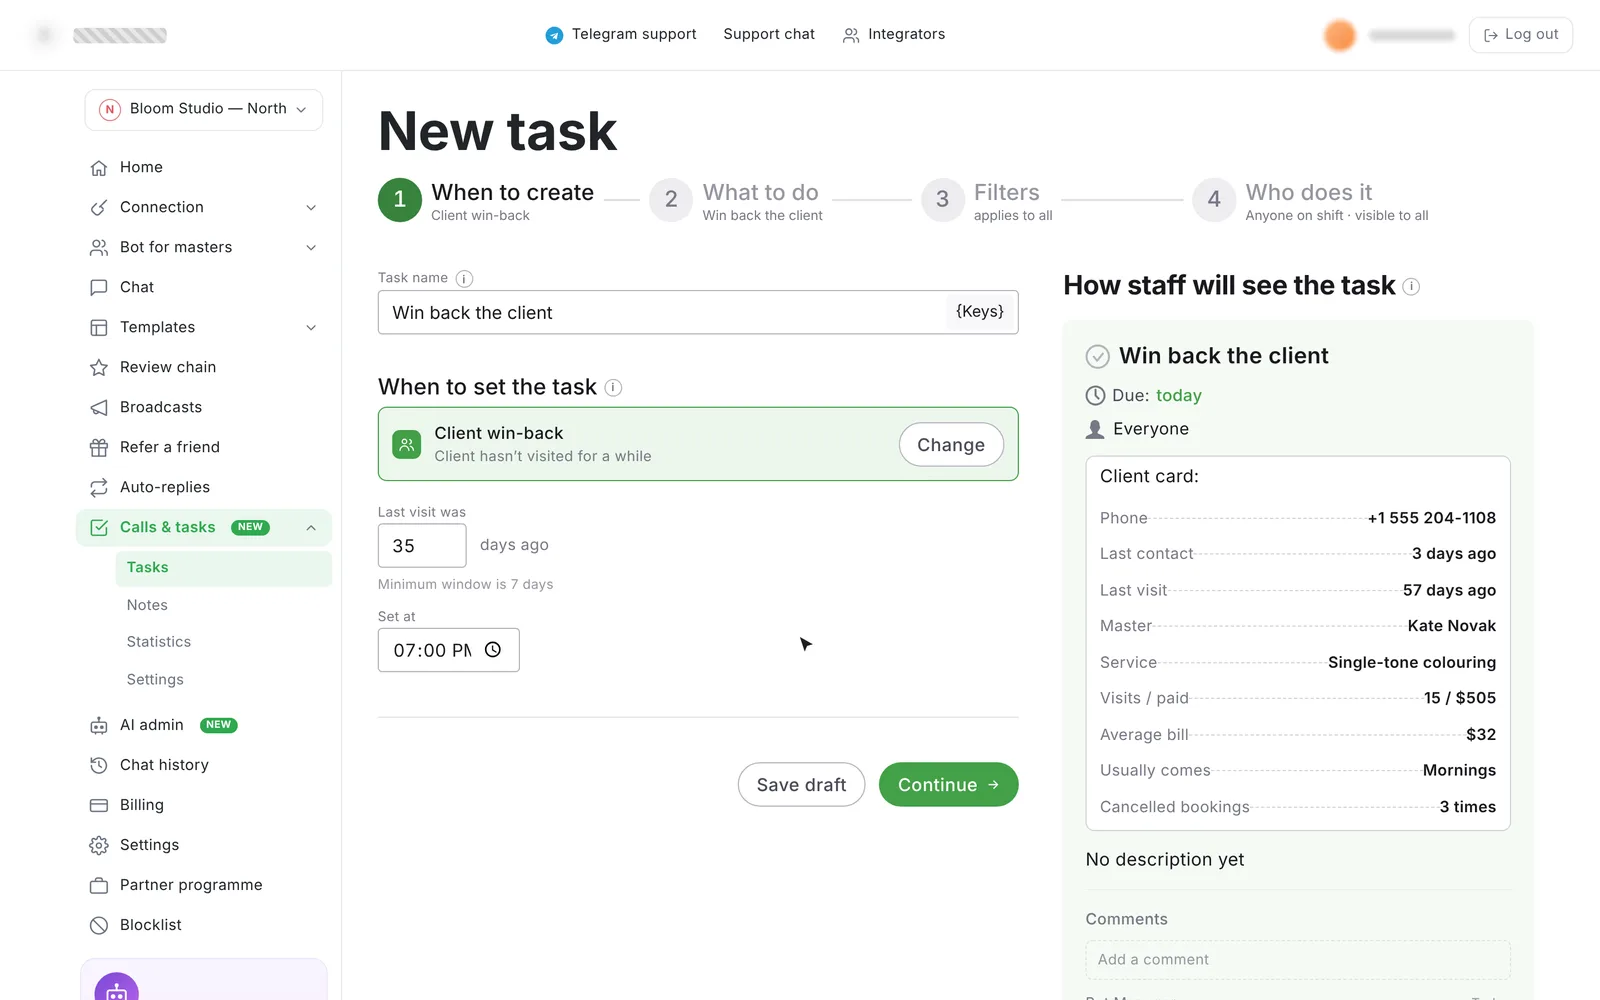Click the Broadcasts megaphone icon
This screenshot has height=1000, width=1600.
[x=99, y=407]
